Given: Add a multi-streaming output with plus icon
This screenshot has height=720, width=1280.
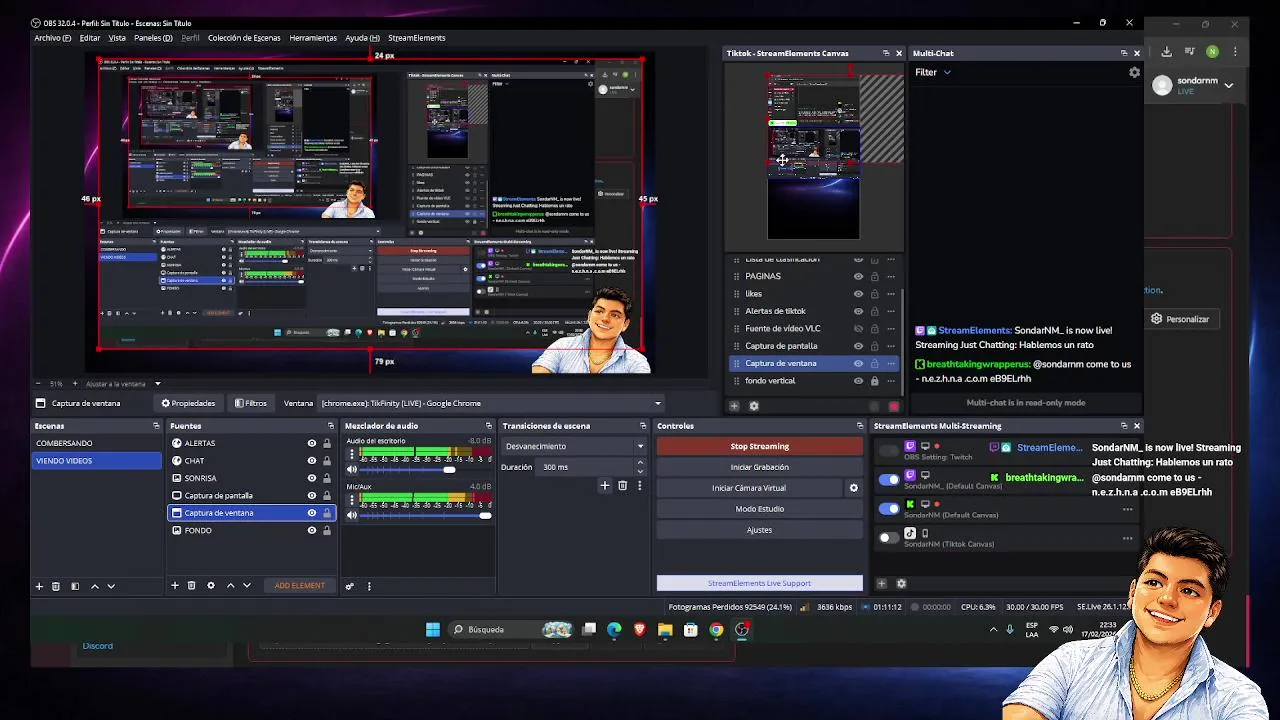Looking at the screenshot, I should click(x=881, y=584).
